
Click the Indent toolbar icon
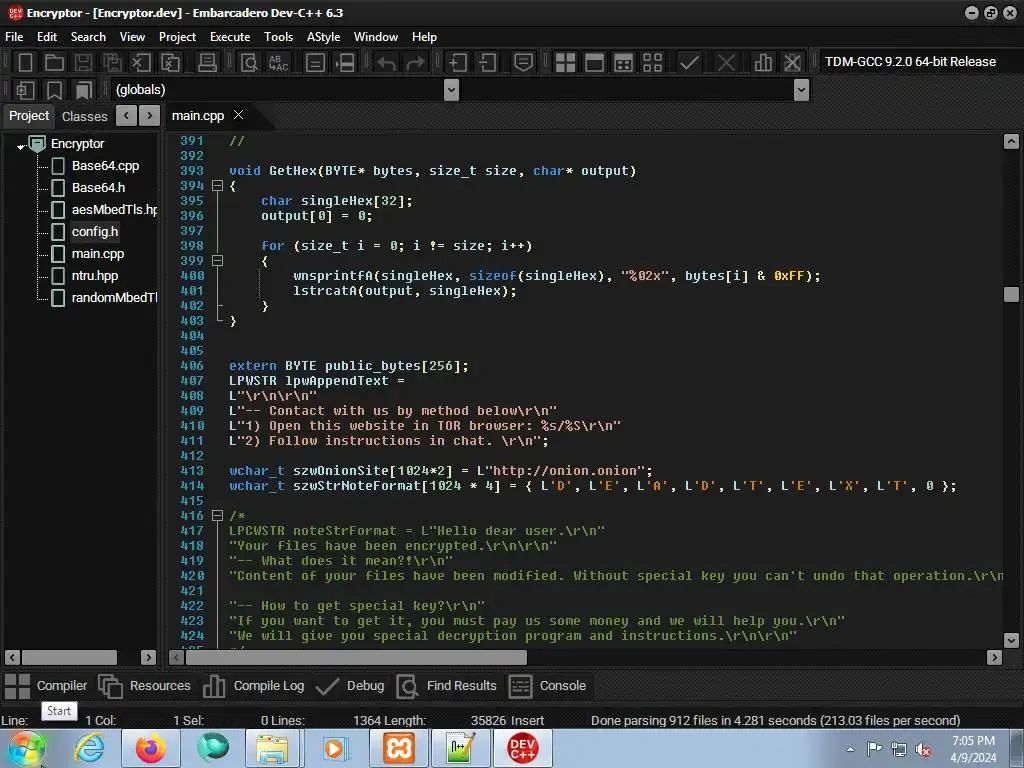pos(458,63)
